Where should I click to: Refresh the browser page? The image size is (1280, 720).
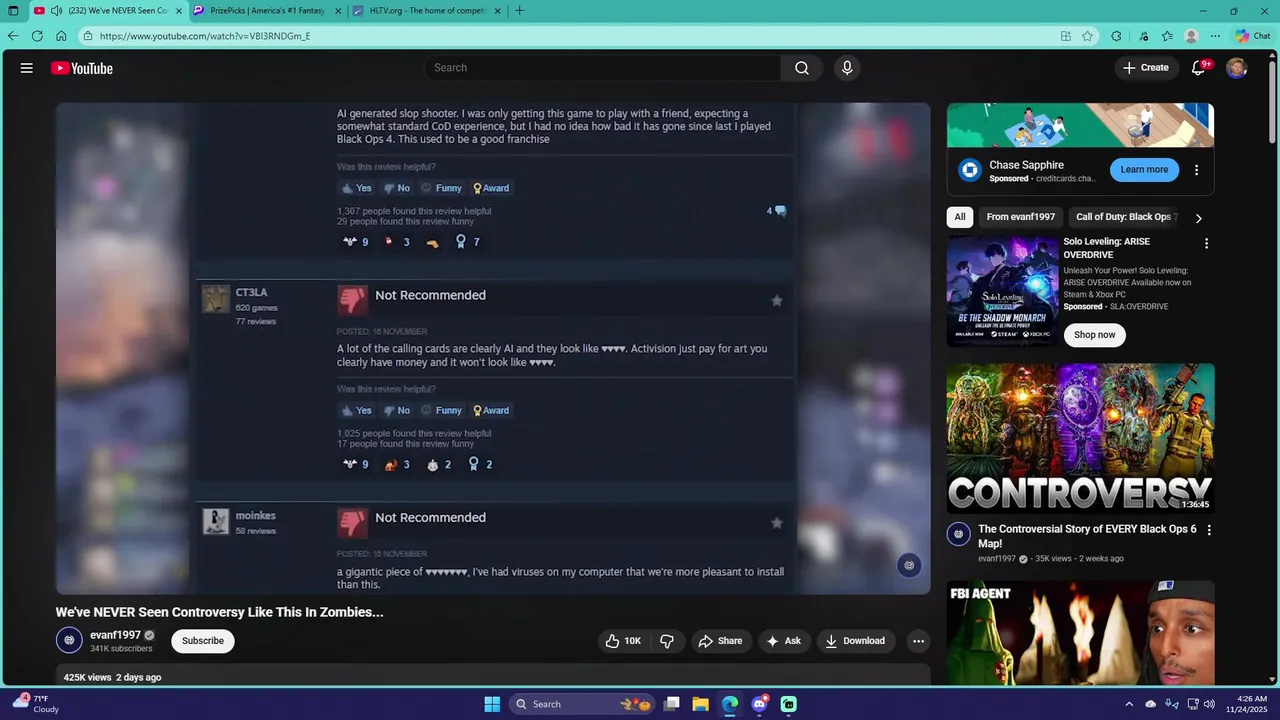[37, 36]
